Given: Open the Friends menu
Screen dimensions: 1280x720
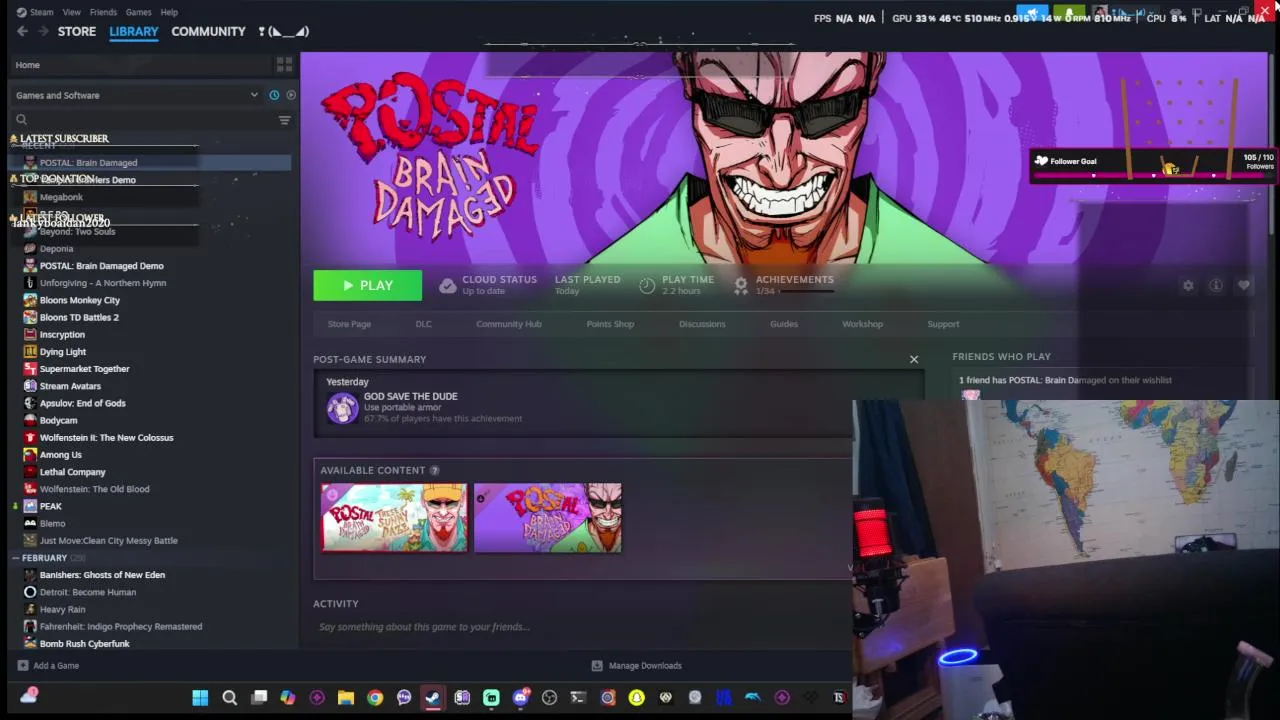Looking at the screenshot, I should pyautogui.click(x=103, y=12).
